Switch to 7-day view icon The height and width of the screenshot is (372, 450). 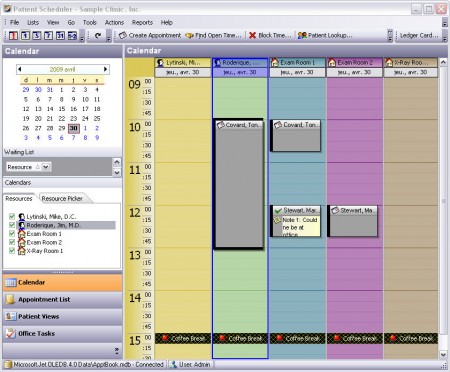coord(49,35)
